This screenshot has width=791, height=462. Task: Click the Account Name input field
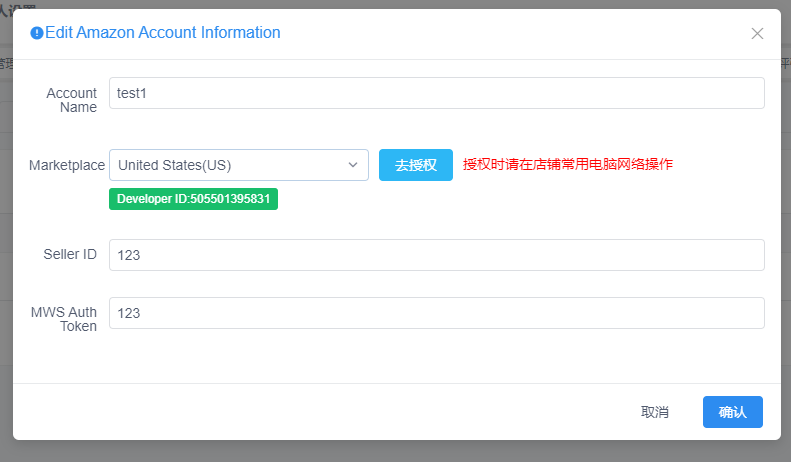pos(436,93)
